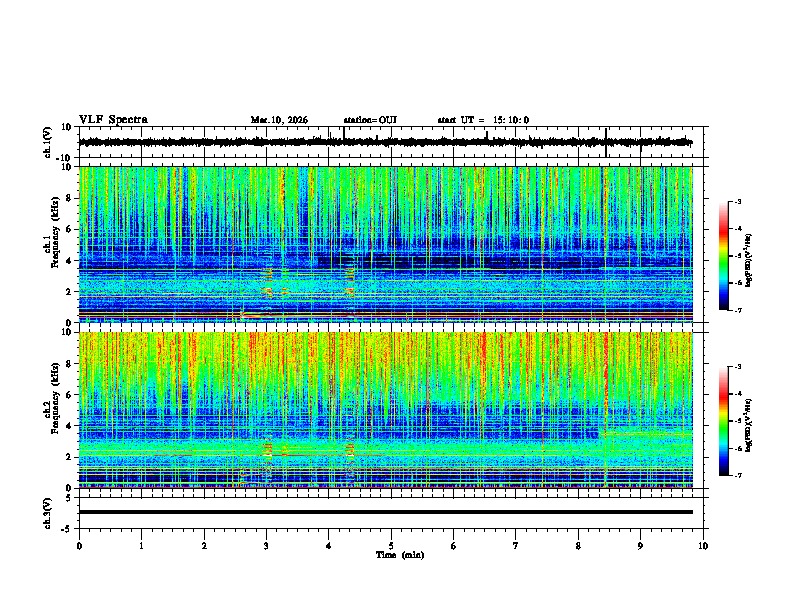
Task: Click the "VLF Spectra" plot title
Action: pos(113,120)
